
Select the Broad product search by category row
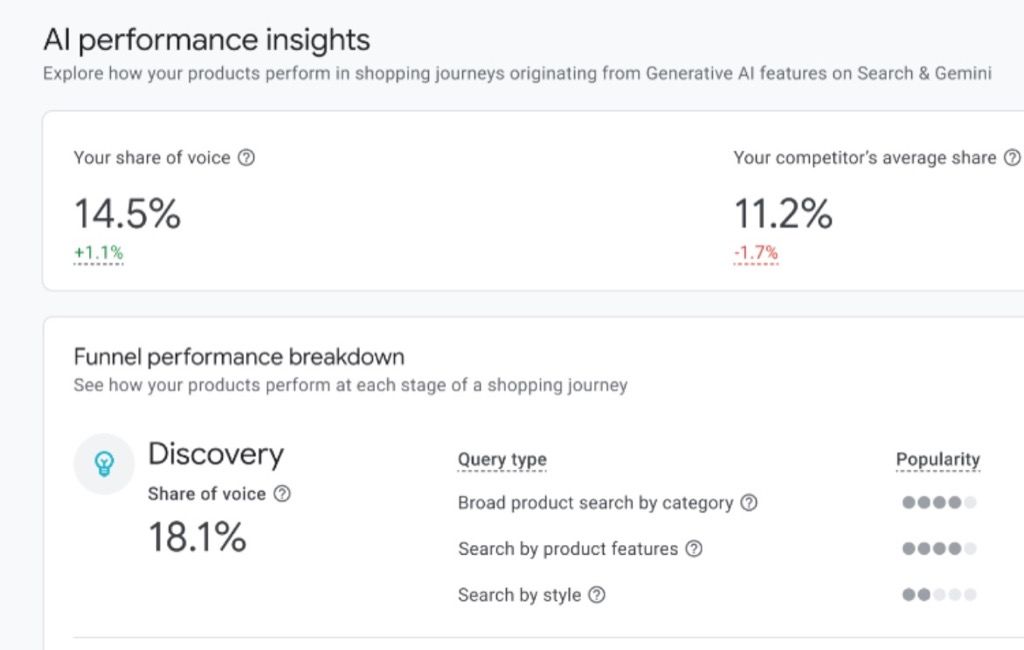[x=718, y=502]
